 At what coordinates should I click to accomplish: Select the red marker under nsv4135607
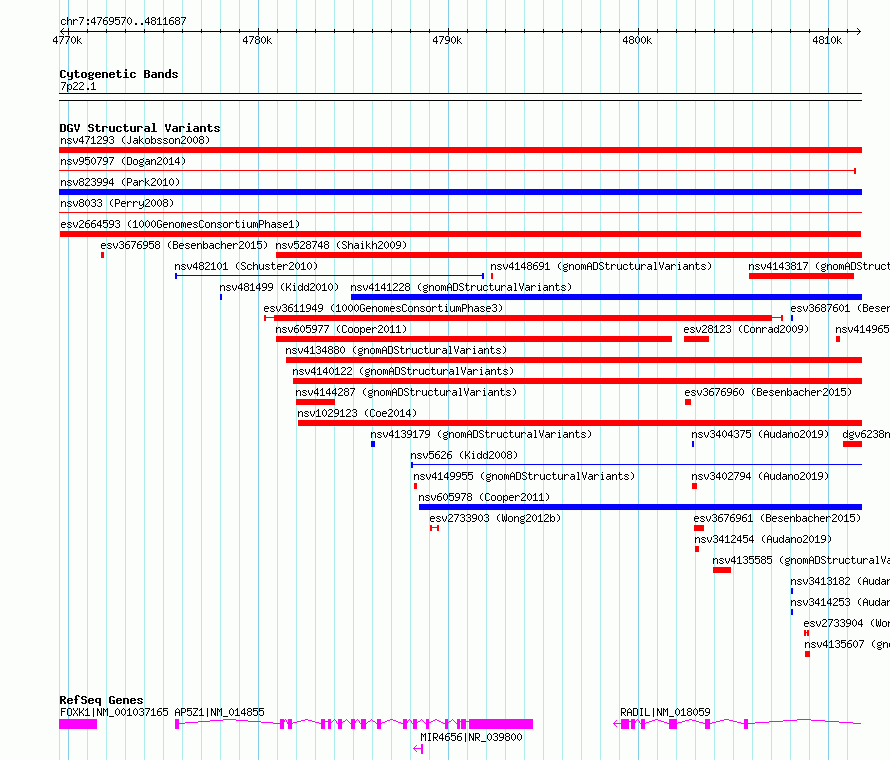tap(807, 654)
